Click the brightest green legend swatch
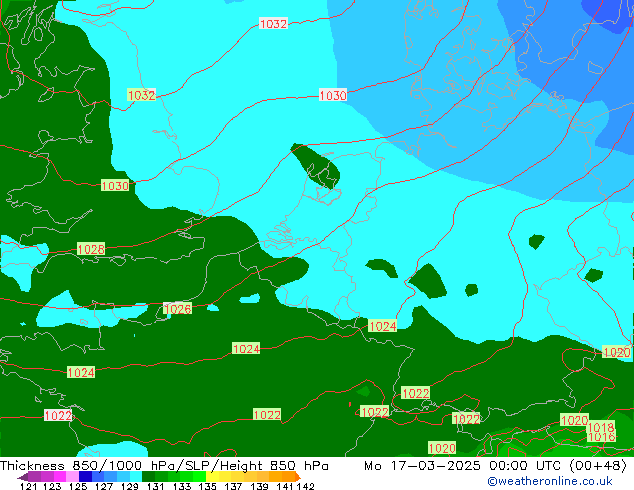This screenshot has width=634, height=490. 200,476
